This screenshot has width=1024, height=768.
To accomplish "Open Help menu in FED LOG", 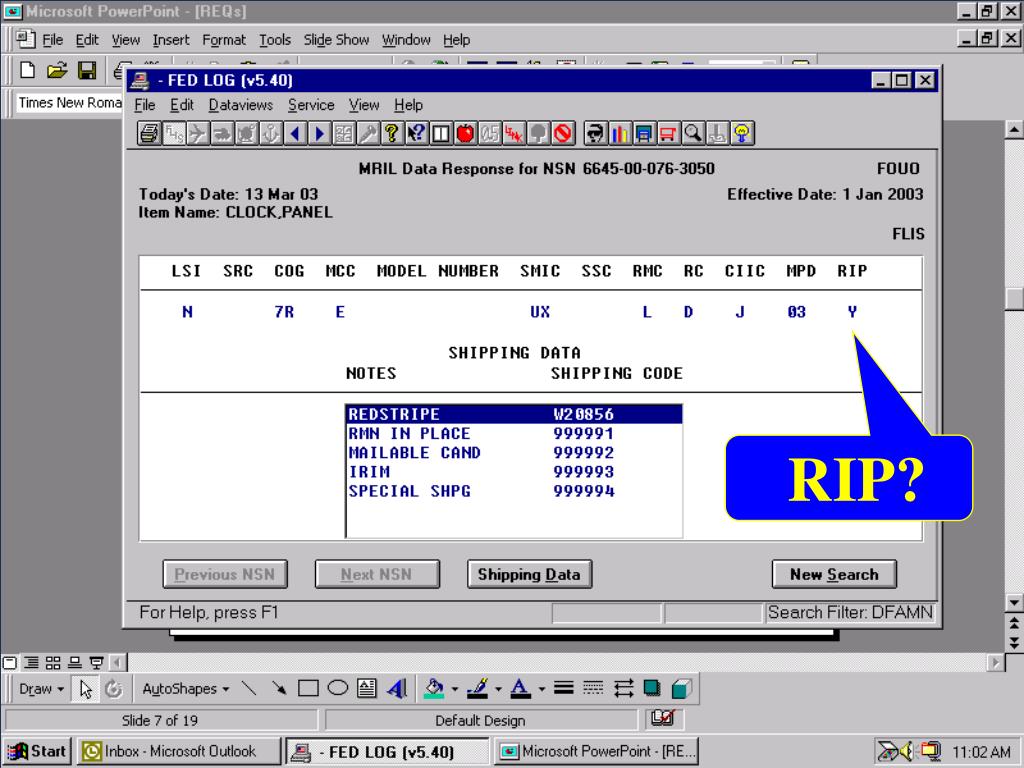I will click(x=408, y=105).
